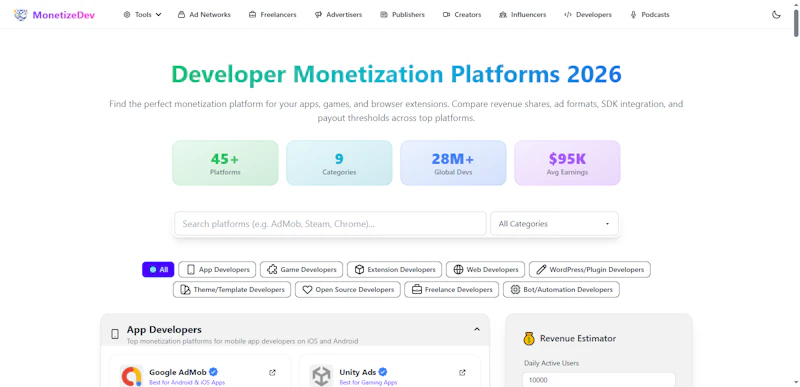Filter by Bot/Automation Developers chip
Screen dimensions: 800x387
[561, 290]
